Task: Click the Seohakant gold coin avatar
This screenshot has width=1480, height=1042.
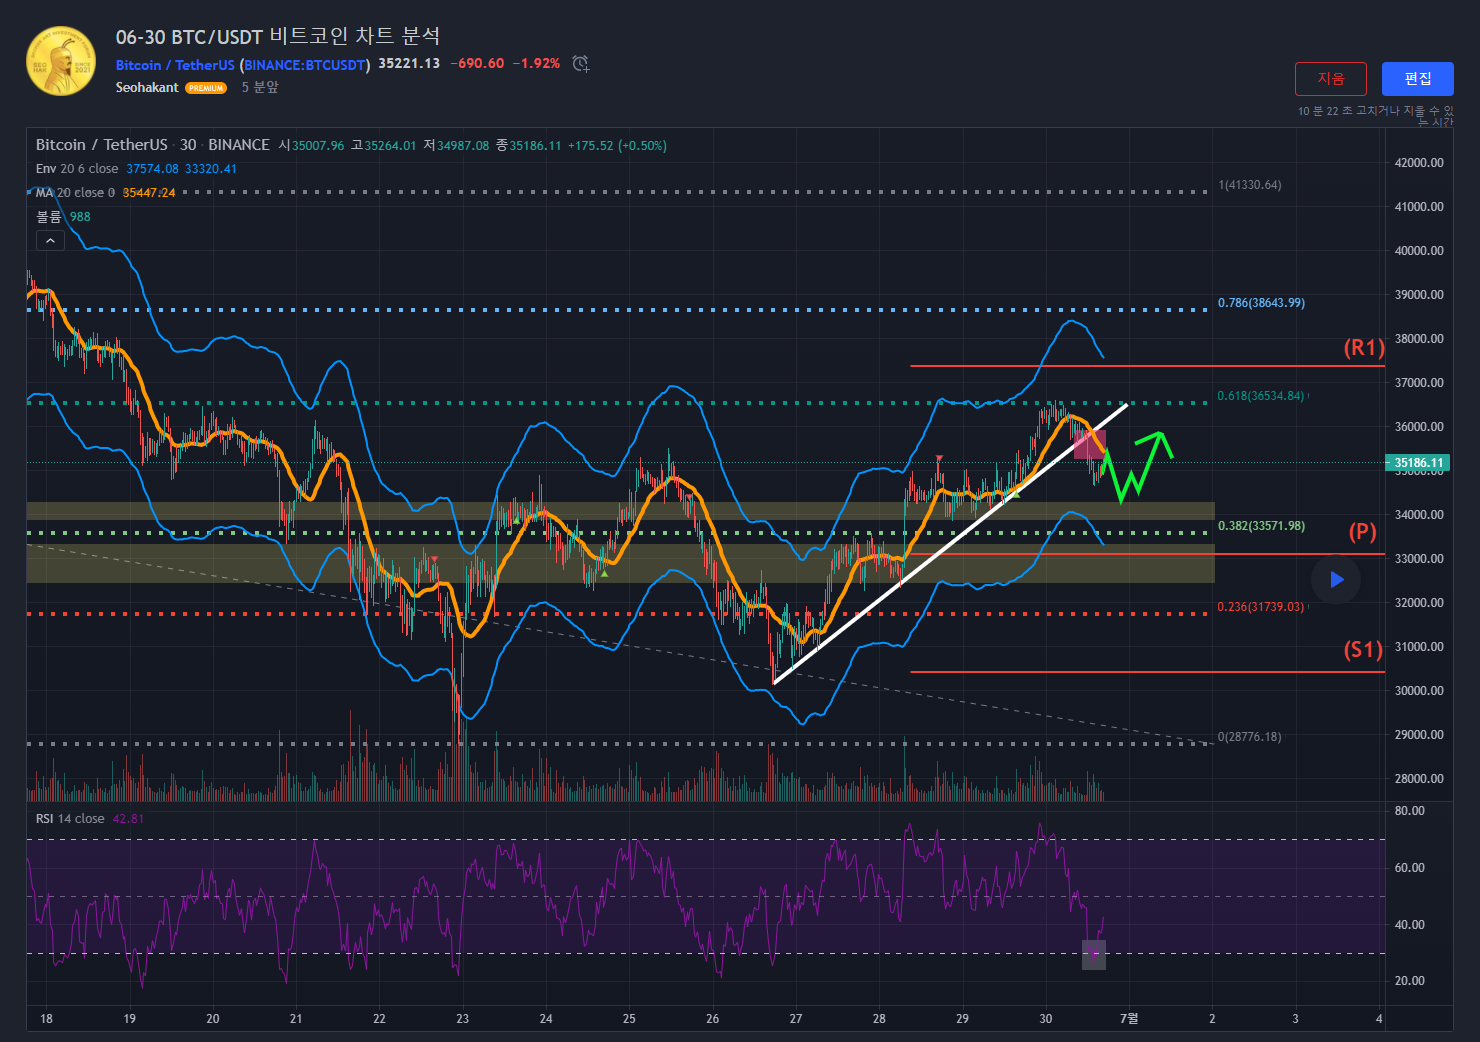Action: click(61, 62)
